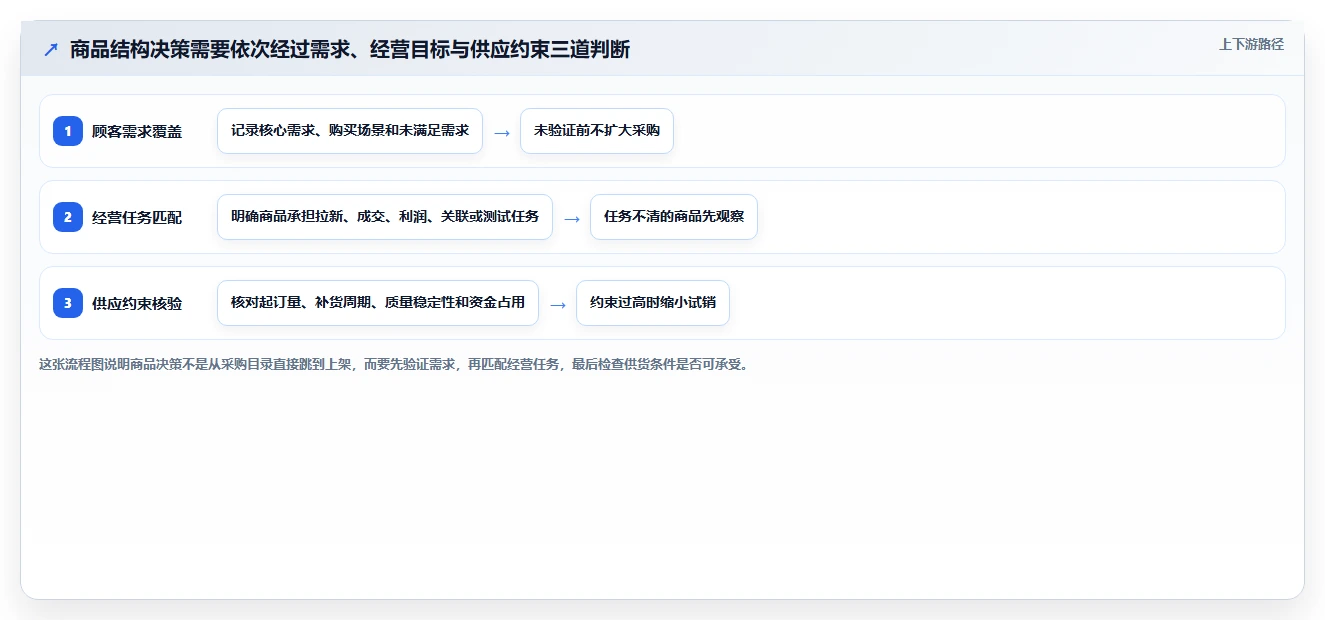The height and width of the screenshot is (620, 1325).
Task: Click the step 1 number badge
Action: (x=68, y=131)
